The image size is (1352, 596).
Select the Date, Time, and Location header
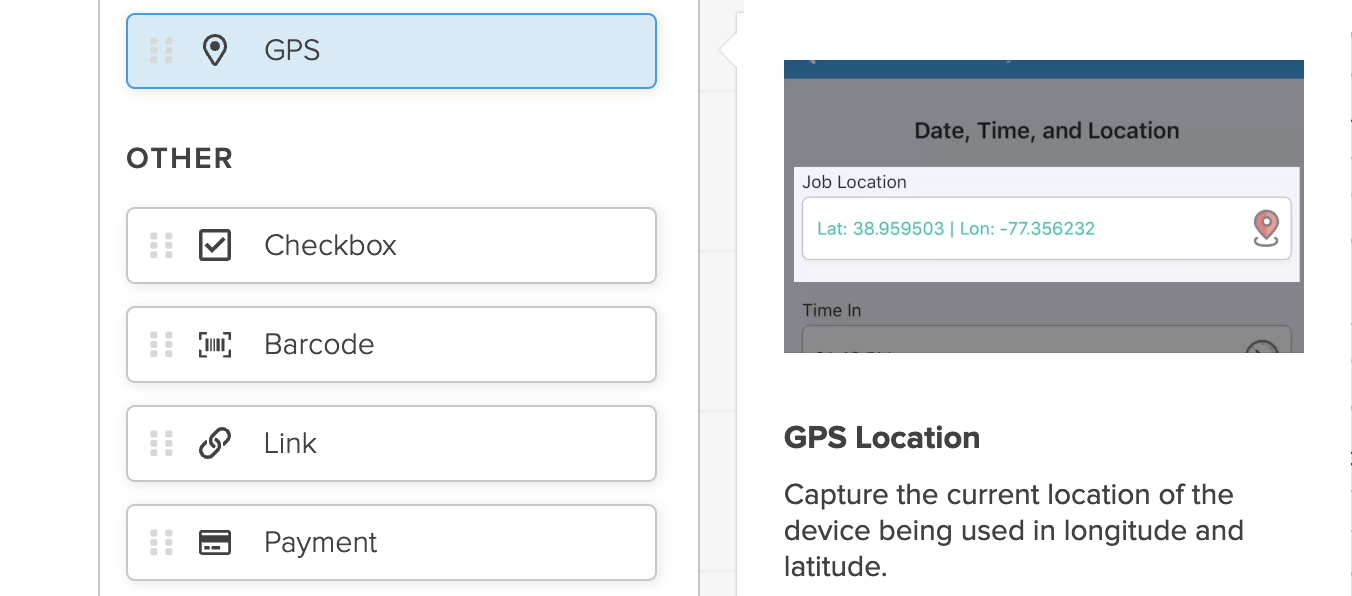pyautogui.click(x=1046, y=130)
